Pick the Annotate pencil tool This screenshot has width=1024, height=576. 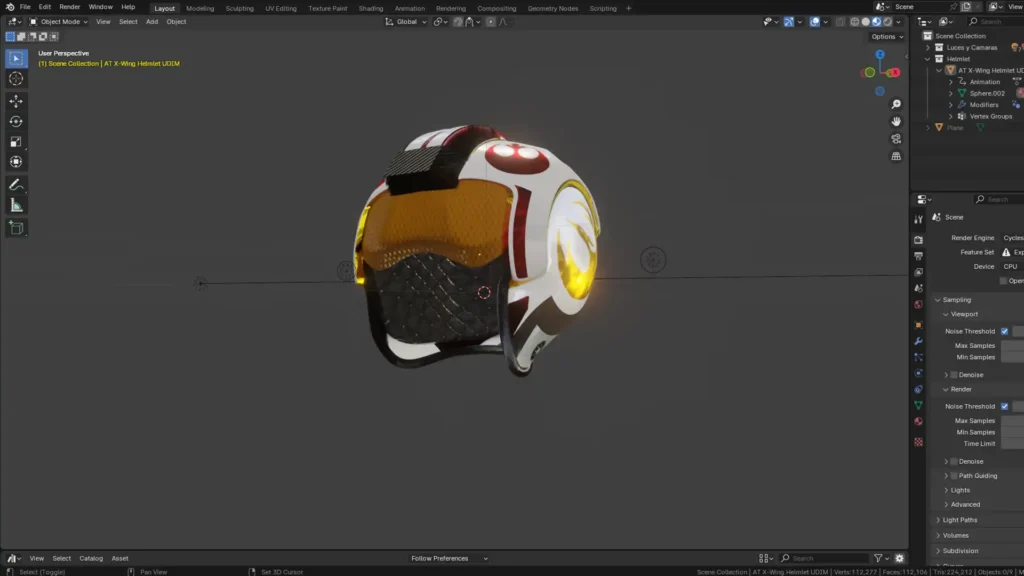(16, 185)
